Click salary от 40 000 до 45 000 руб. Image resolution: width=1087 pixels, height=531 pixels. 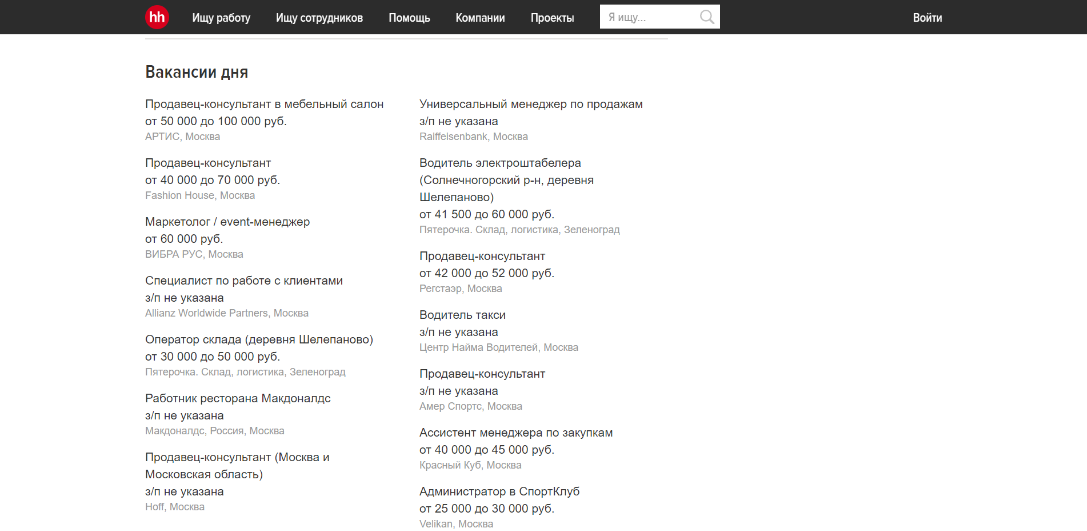487,450
